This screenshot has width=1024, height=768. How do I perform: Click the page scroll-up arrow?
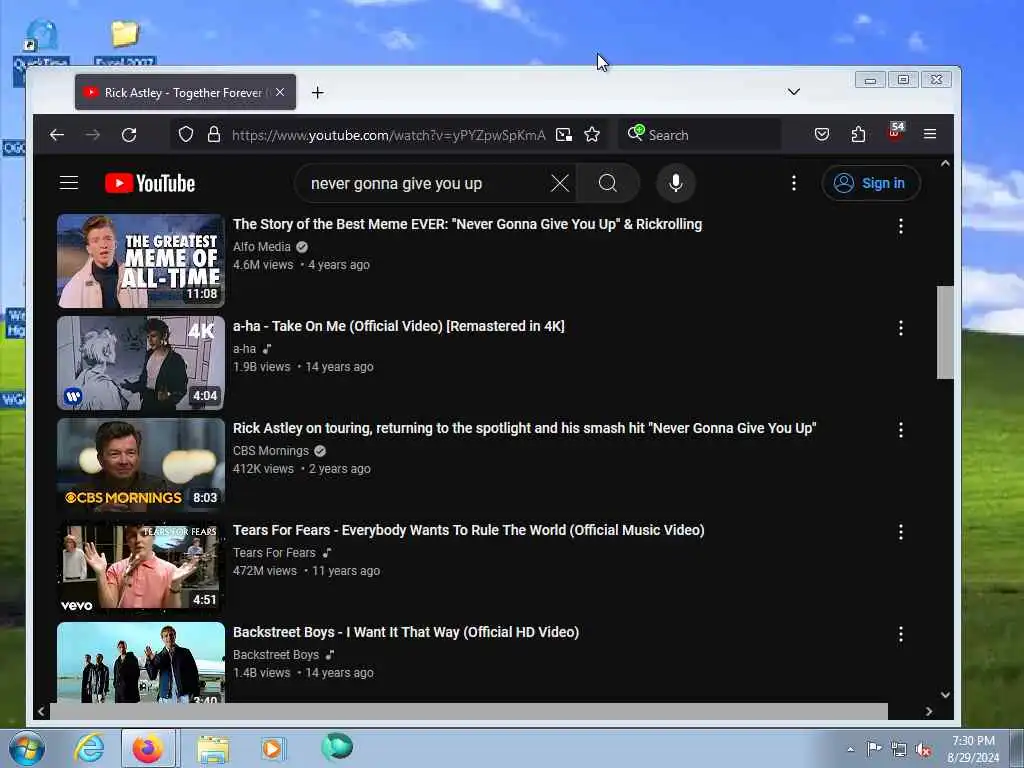click(945, 164)
